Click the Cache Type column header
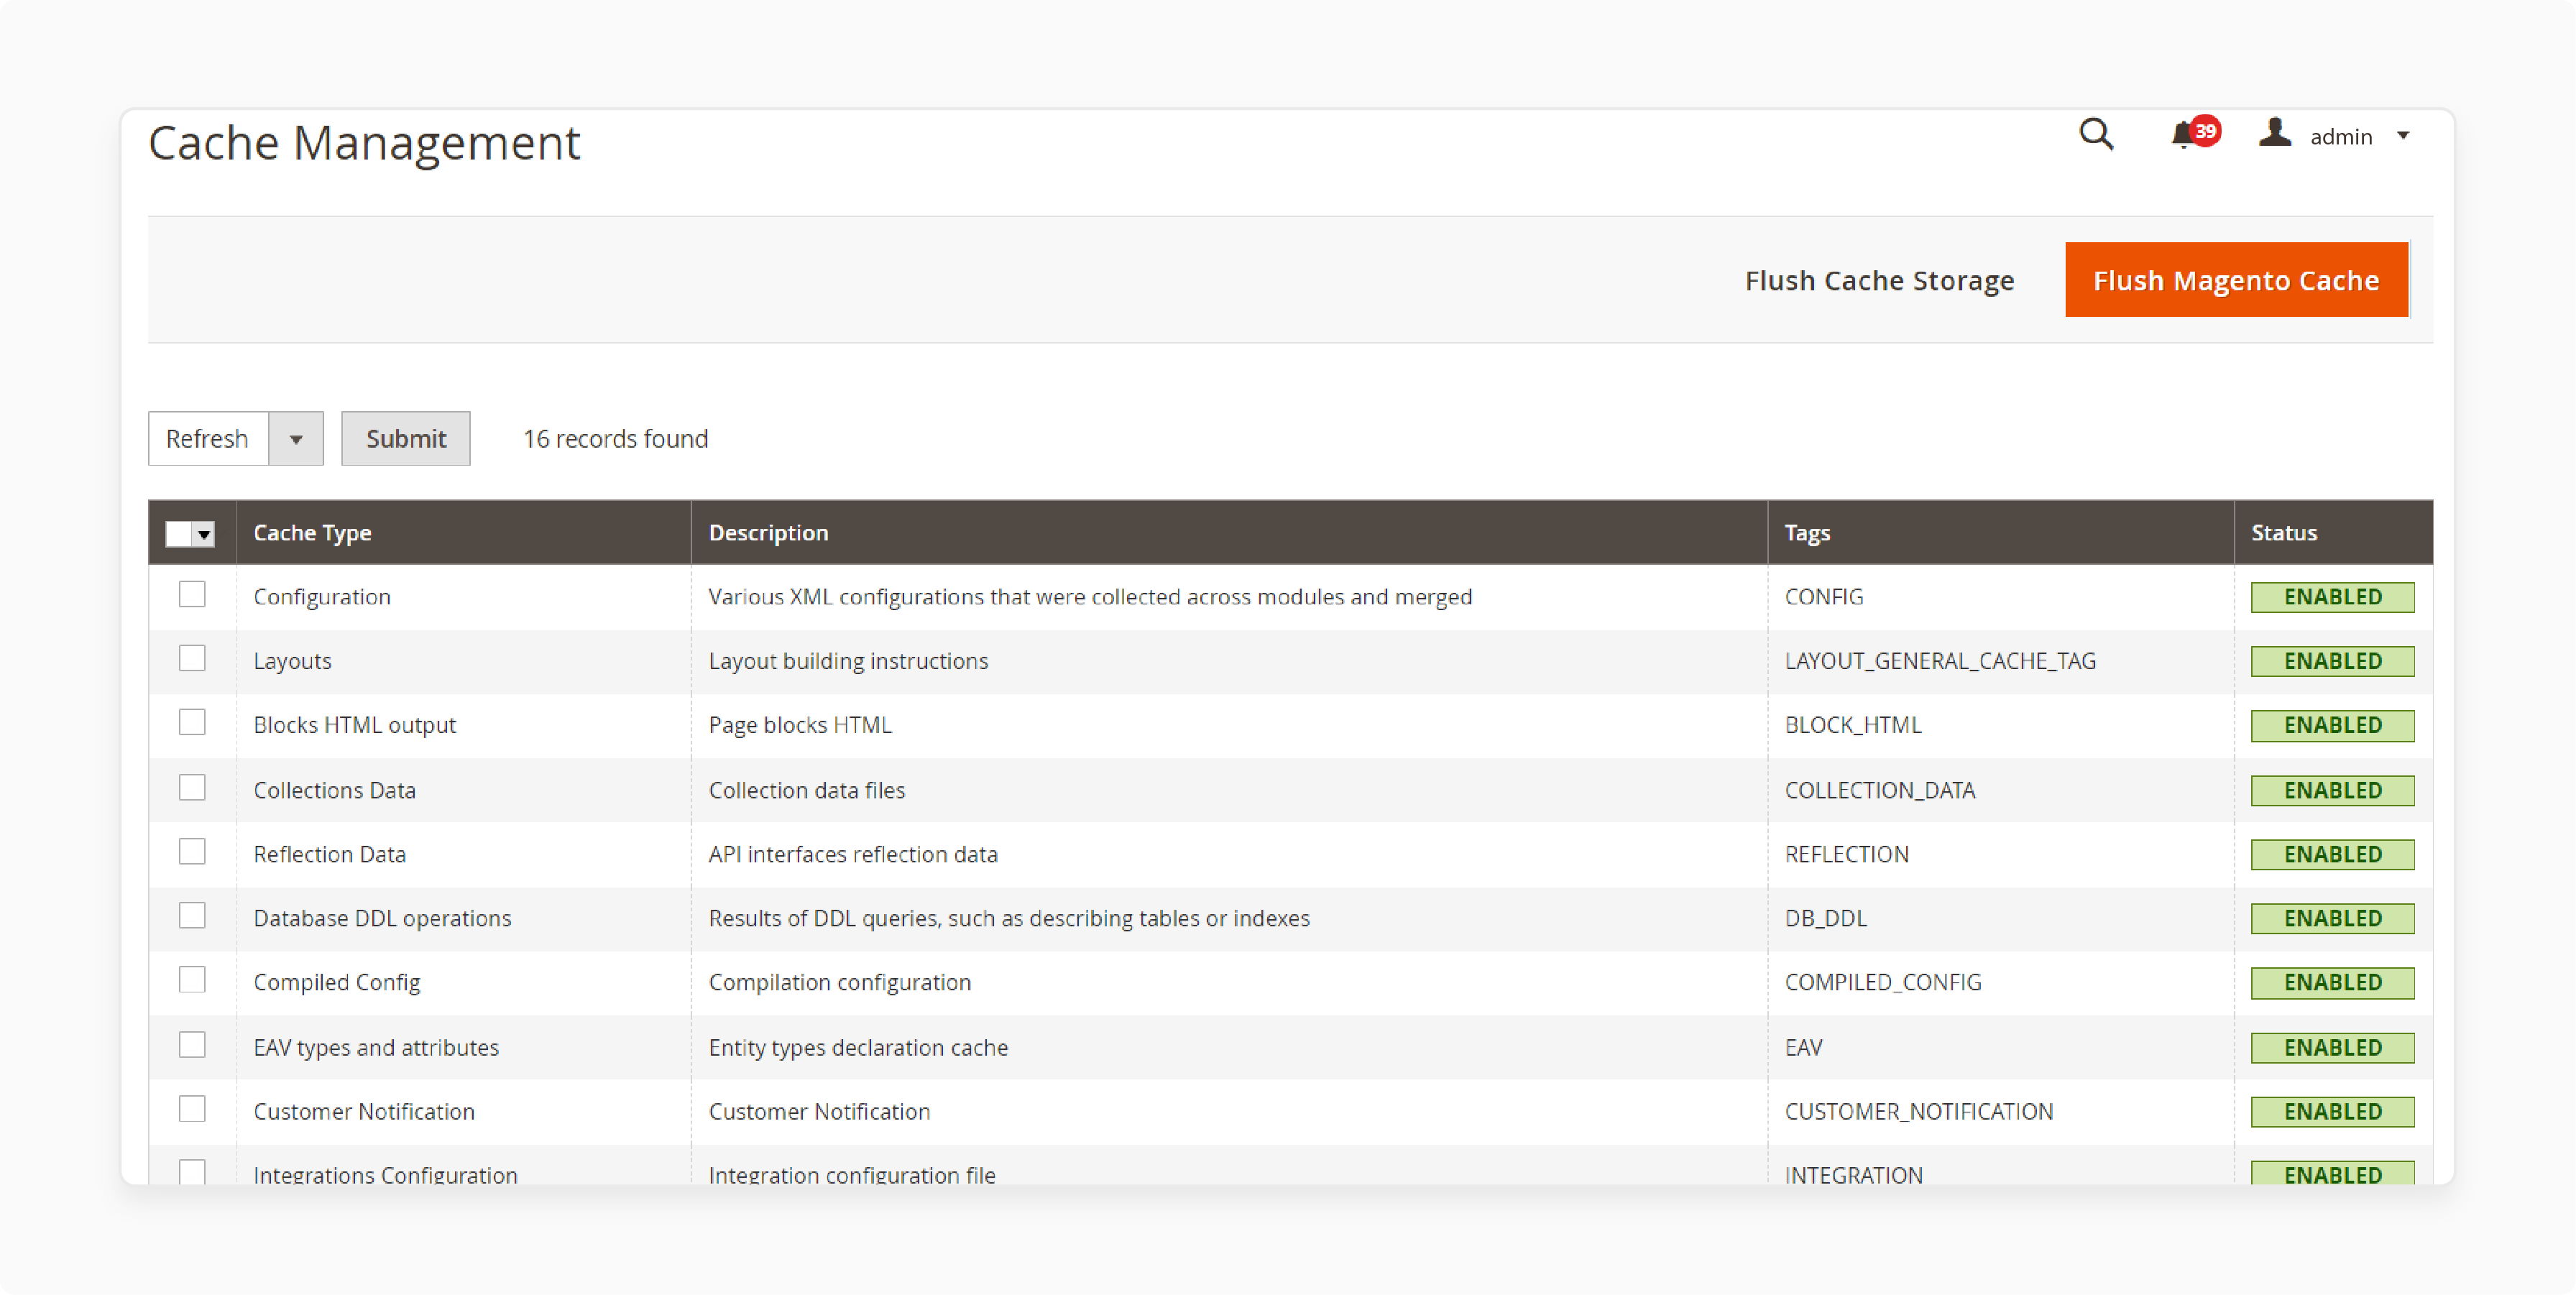Screen dimensions: 2576x1295 pyautogui.click(x=463, y=533)
